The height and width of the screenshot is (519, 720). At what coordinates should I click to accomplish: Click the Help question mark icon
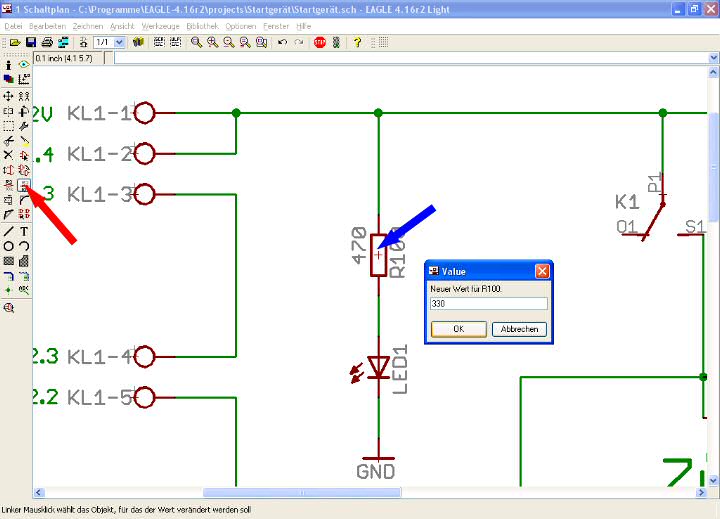click(x=357, y=43)
